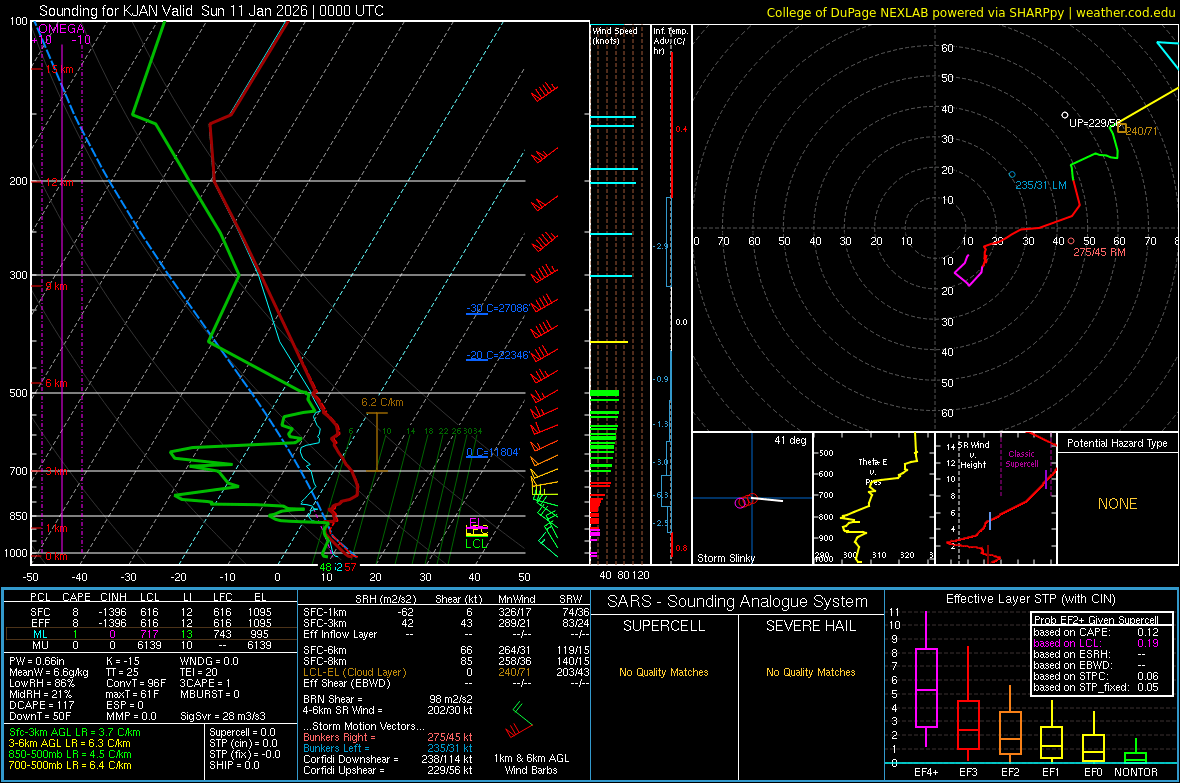Click the SR Wind v. Height inset label

(973, 455)
